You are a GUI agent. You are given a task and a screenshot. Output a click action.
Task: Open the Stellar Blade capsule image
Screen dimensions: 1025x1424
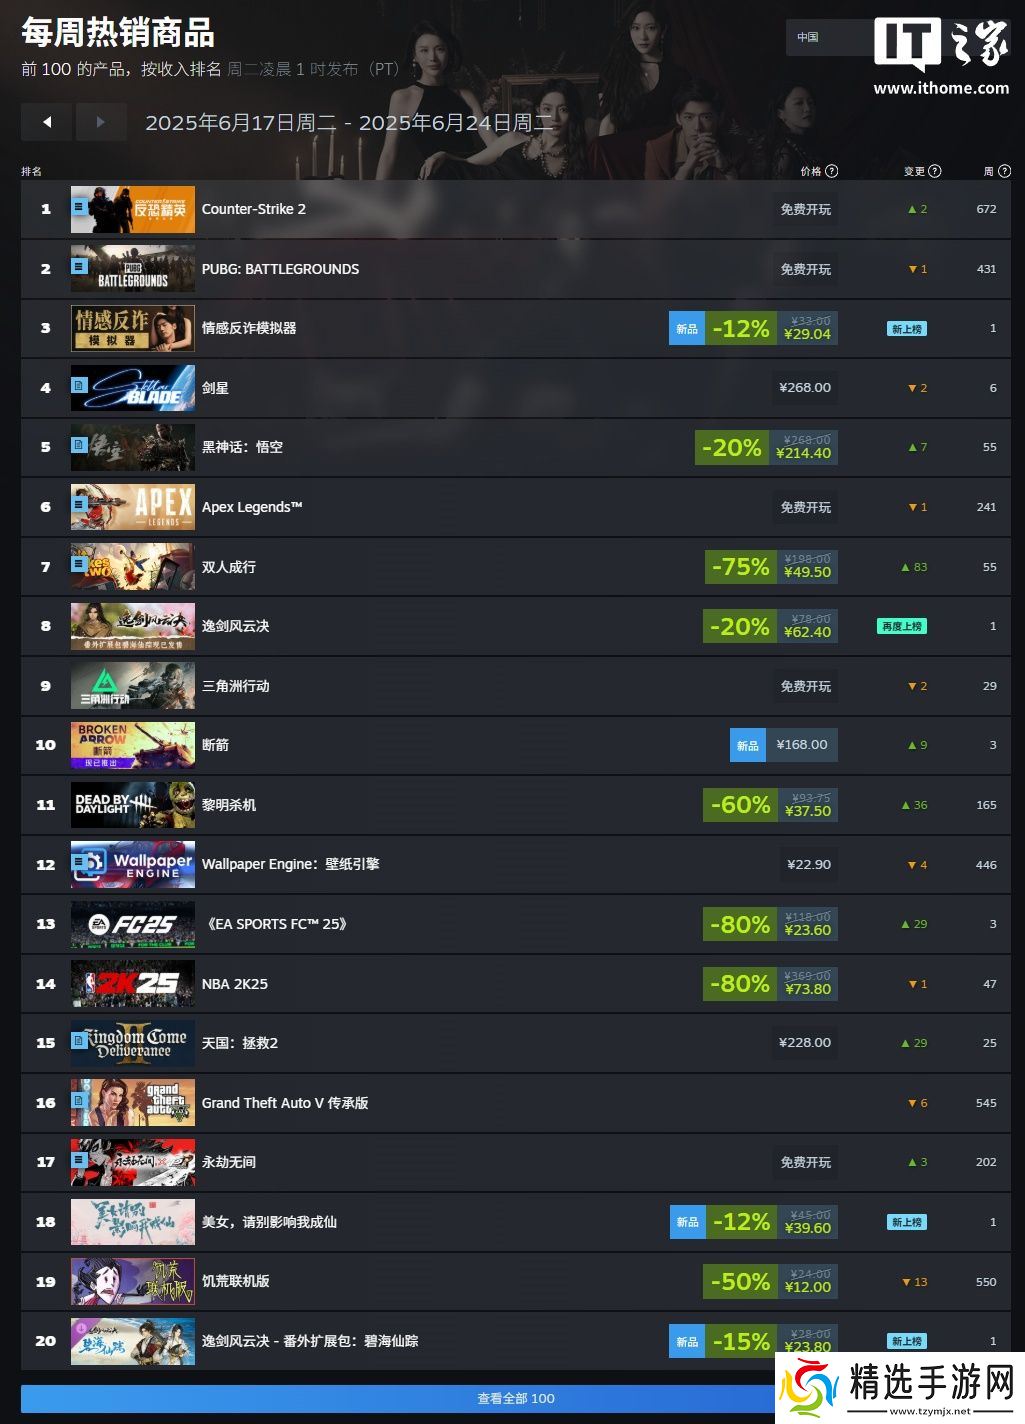[x=133, y=388]
